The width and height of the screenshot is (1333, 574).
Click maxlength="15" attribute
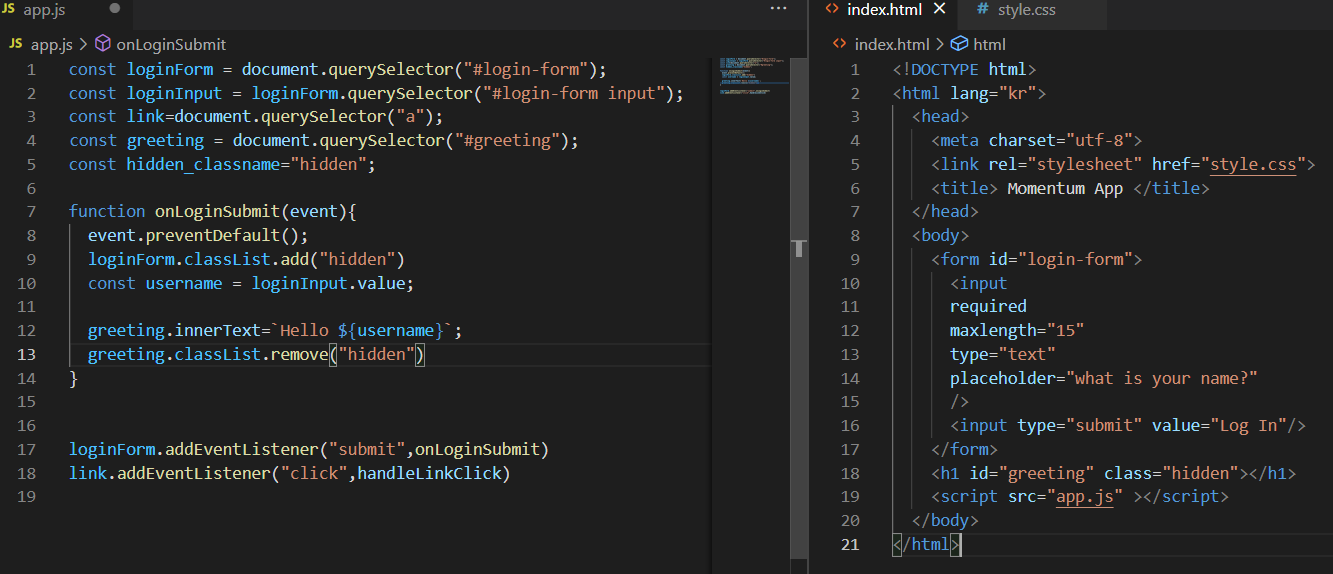pyautogui.click(x=1017, y=330)
